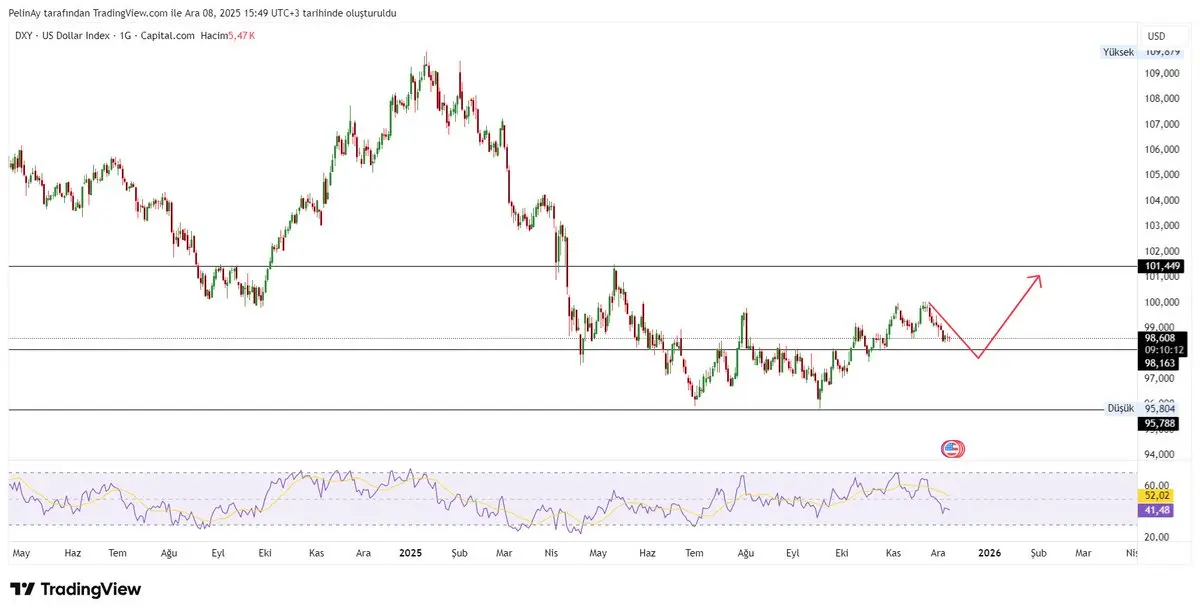Viewport: 1200px width, 614px height.
Task: Open the TradingView logo link
Action: pos(75,590)
